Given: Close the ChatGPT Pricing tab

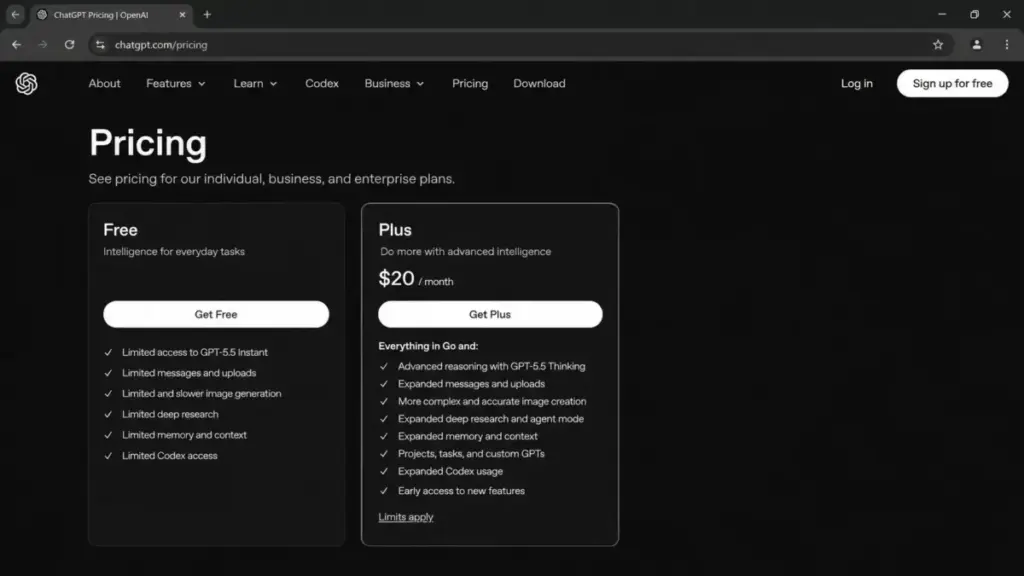Looking at the screenshot, I should point(182,14).
